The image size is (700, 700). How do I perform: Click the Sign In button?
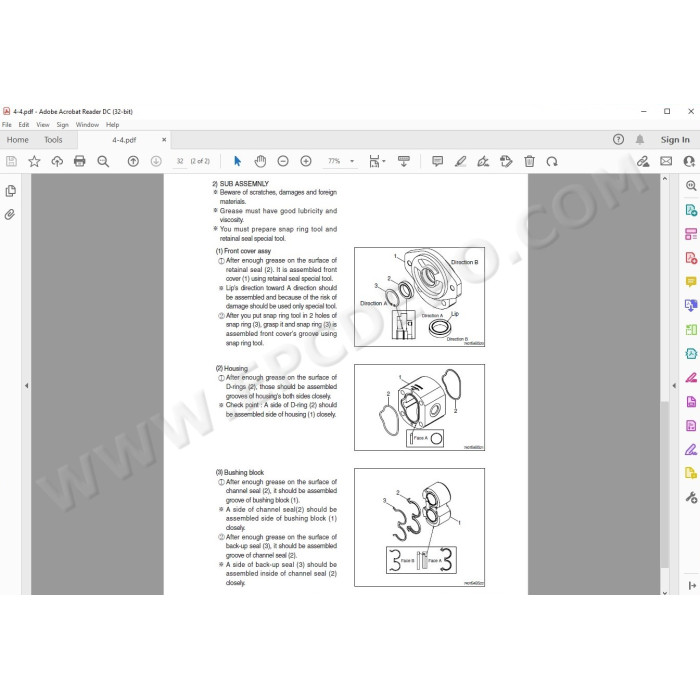point(675,140)
